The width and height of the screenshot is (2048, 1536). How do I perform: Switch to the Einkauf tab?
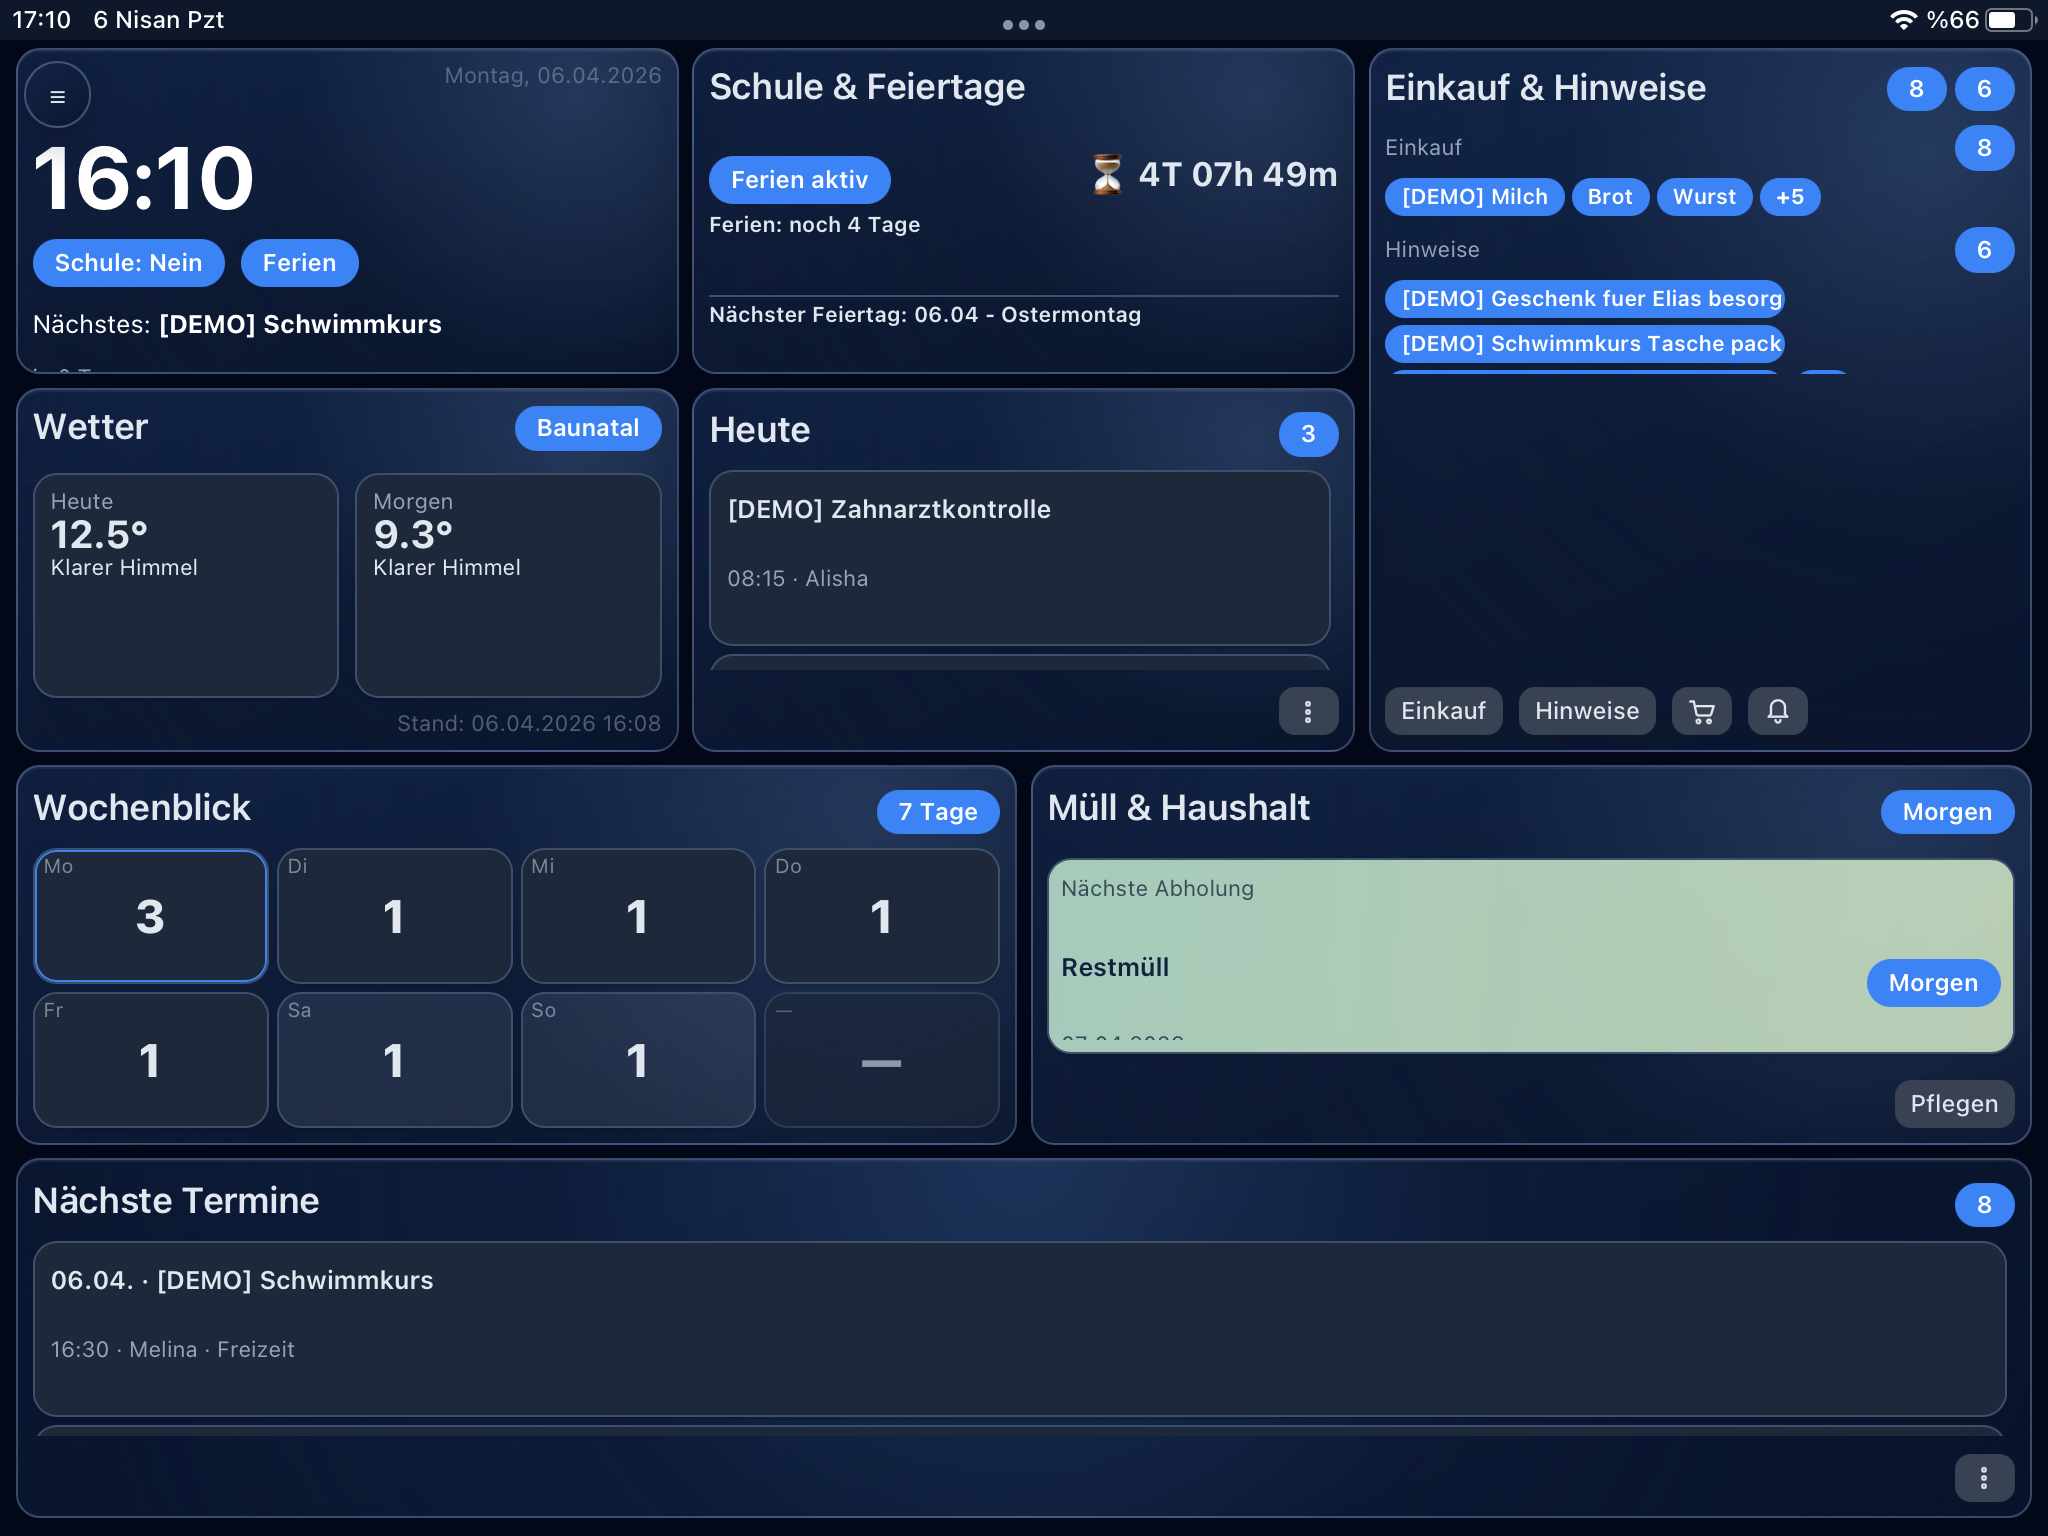pos(1443,711)
